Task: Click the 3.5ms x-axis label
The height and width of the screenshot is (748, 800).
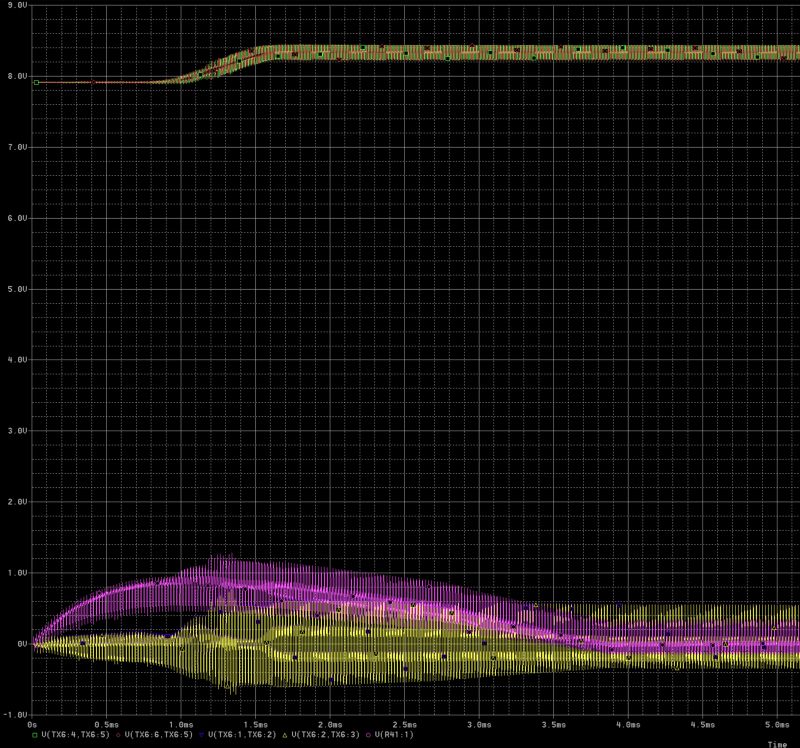Action: 554,725
